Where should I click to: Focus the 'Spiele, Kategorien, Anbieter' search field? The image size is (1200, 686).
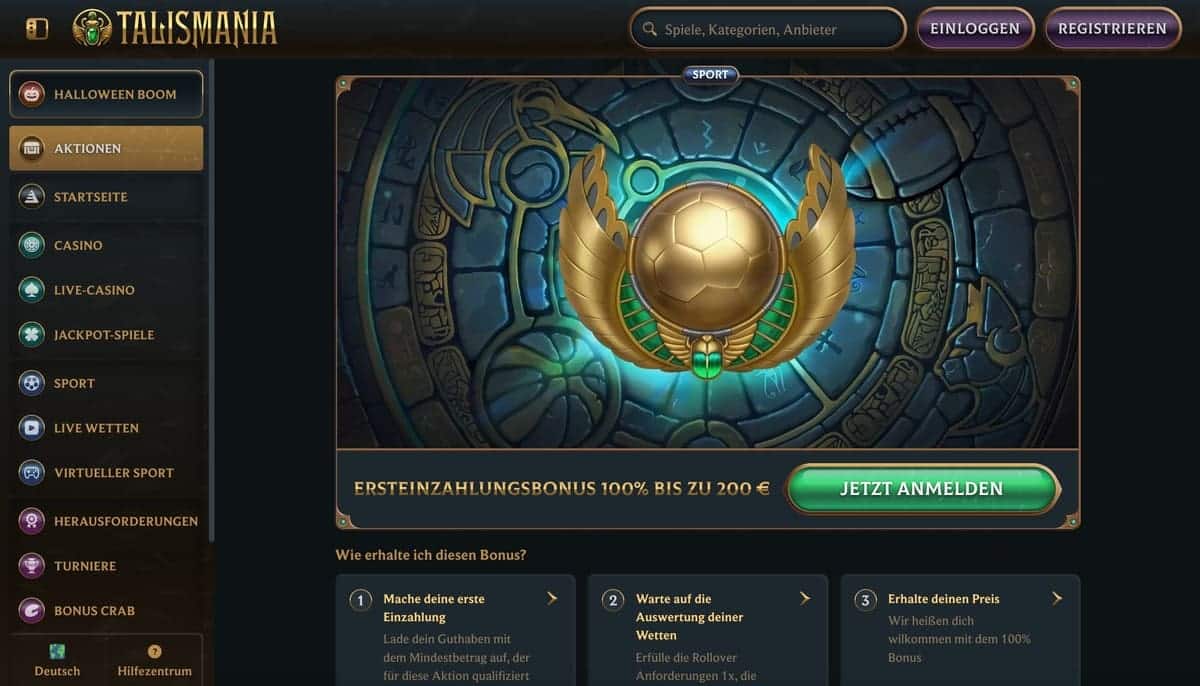click(768, 29)
